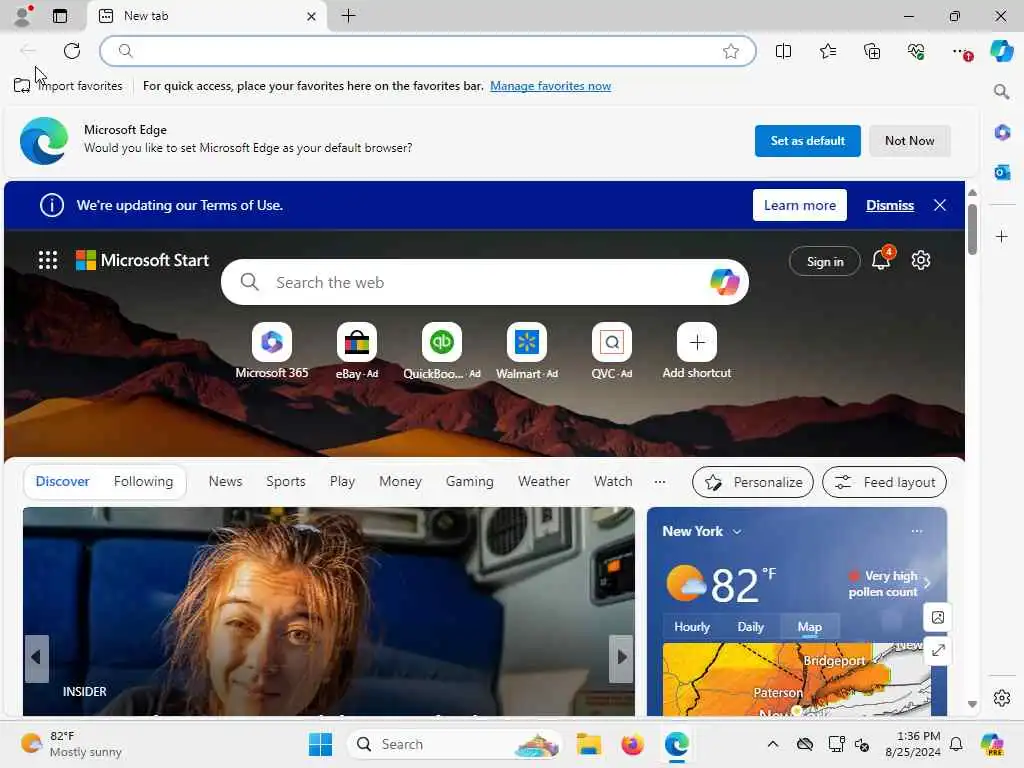
Task: Open page settings gear near Sign in
Action: coord(921,260)
